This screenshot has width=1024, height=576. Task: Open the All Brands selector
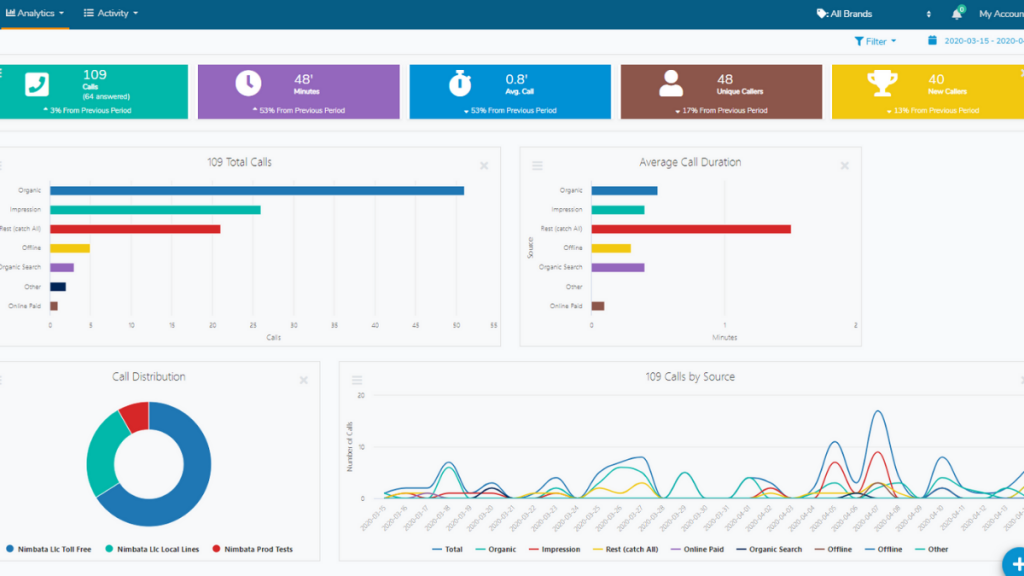click(874, 14)
